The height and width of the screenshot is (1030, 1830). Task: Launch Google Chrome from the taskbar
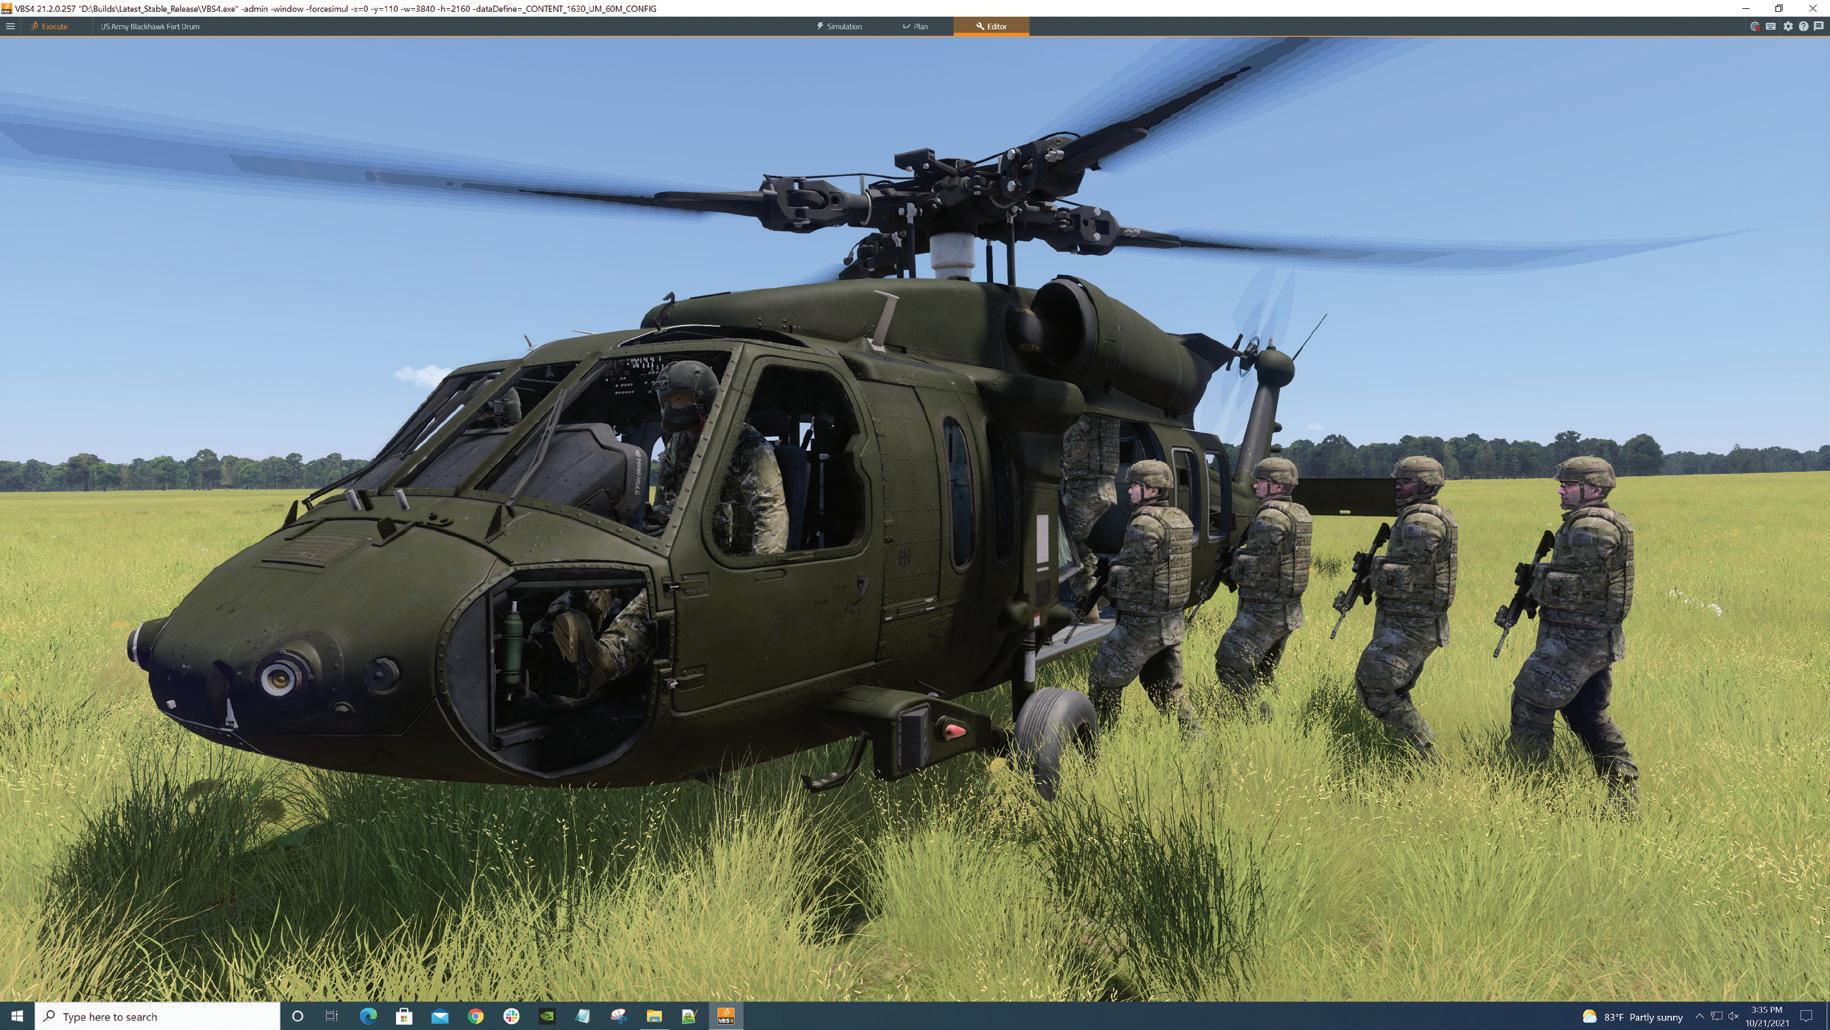click(476, 1016)
